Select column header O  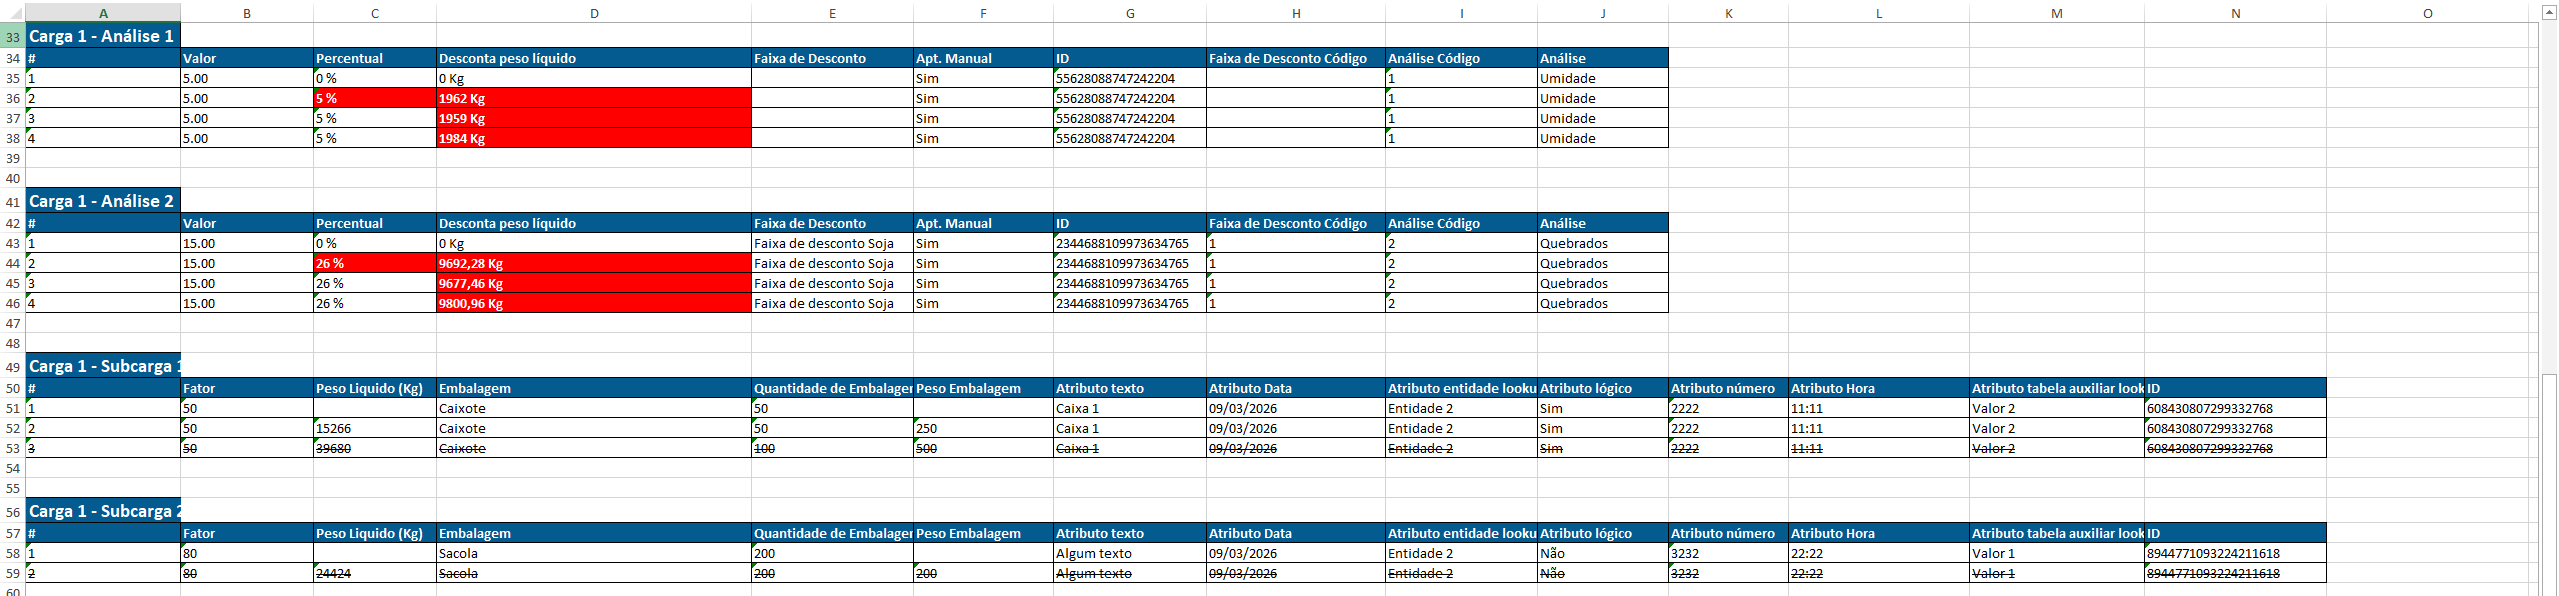[2427, 13]
